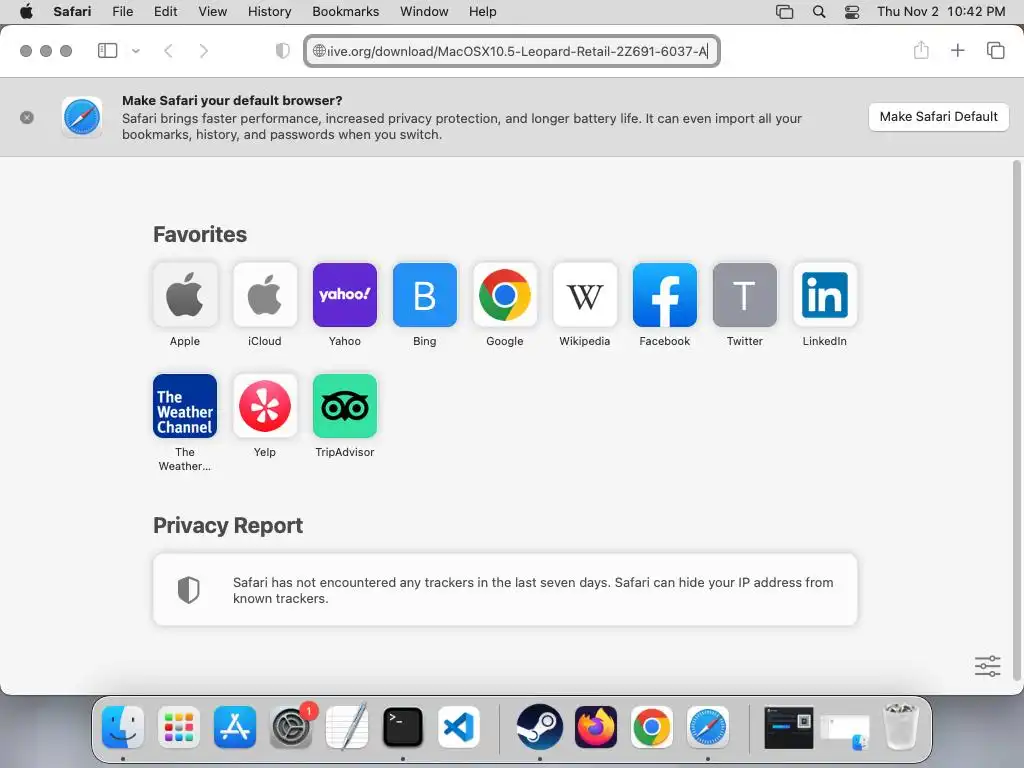Open Finder from the Dock
This screenshot has width=1024, height=768.
[123, 727]
